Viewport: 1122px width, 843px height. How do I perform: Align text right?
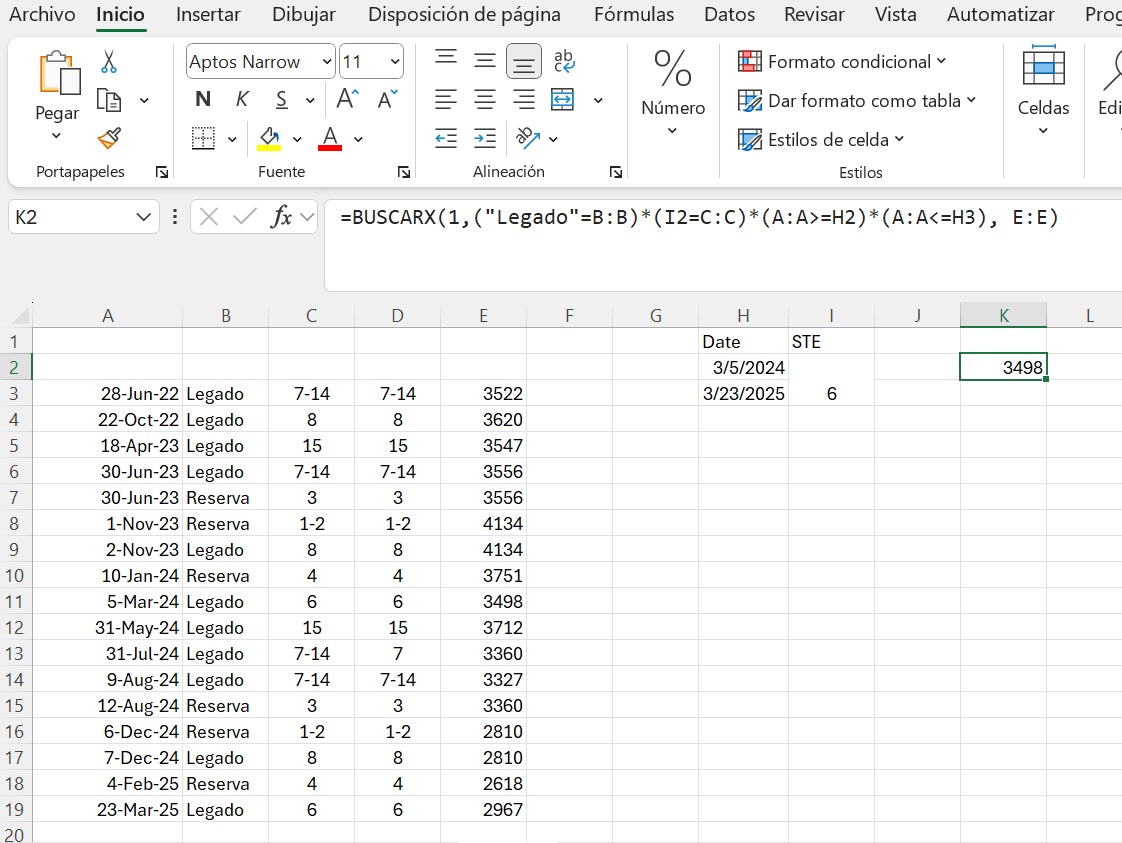524,99
